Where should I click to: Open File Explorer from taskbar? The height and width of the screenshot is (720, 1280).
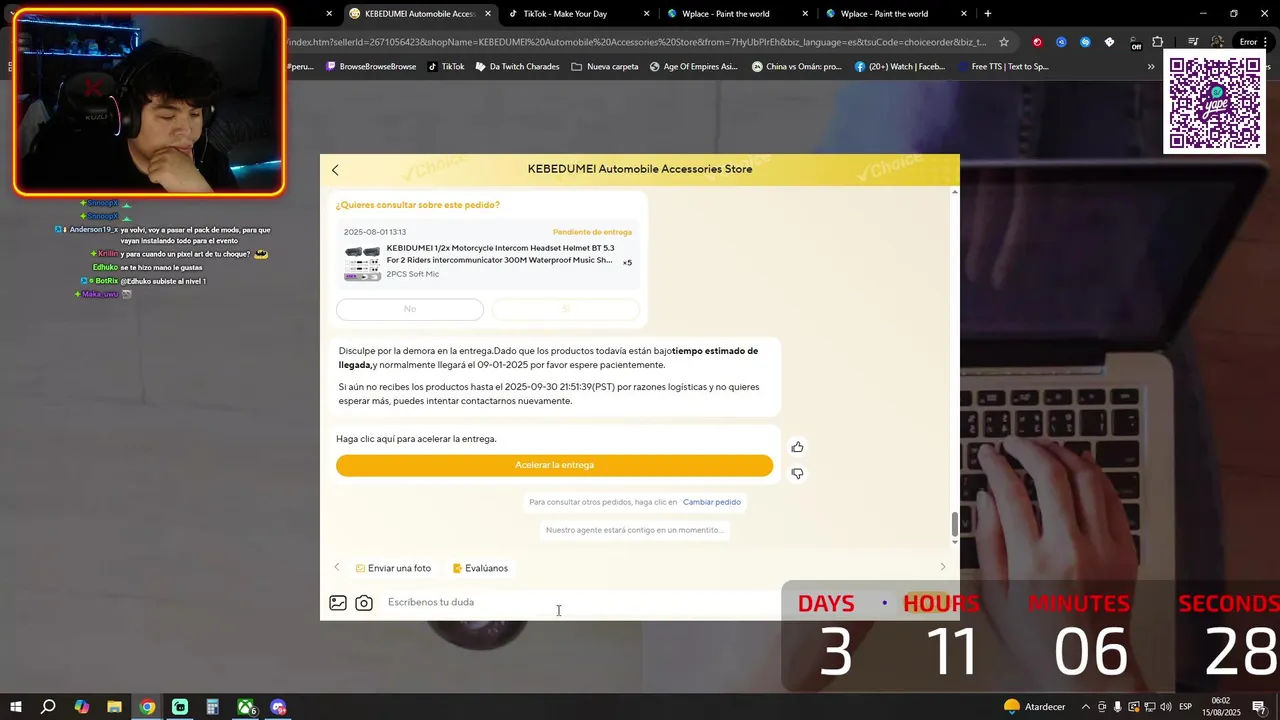(x=114, y=707)
